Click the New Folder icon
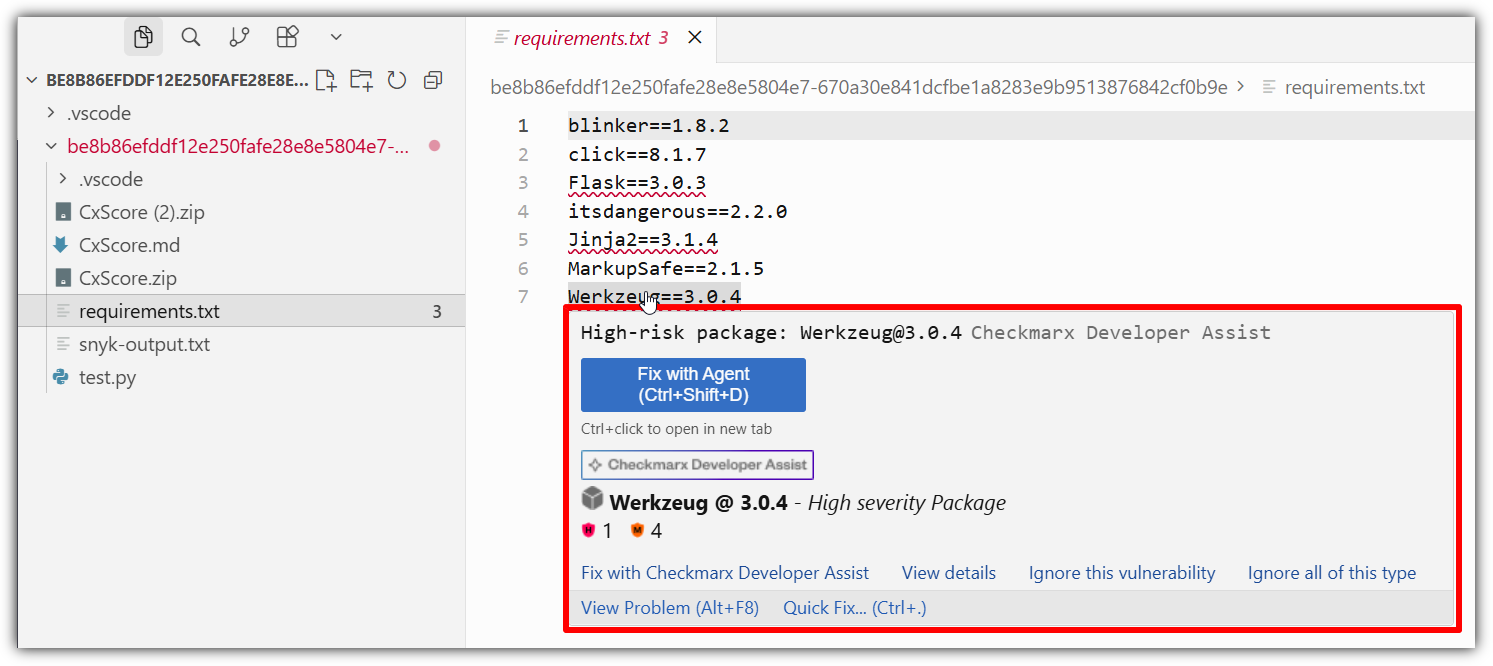Viewport: 1493px width, 666px height. coord(361,80)
